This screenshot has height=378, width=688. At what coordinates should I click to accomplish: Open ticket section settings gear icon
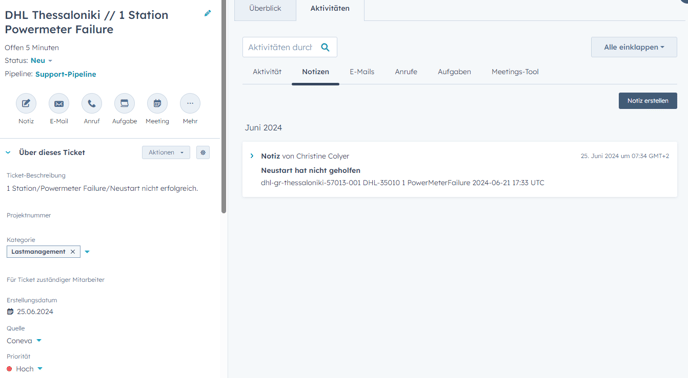pyautogui.click(x=203, y=152)
